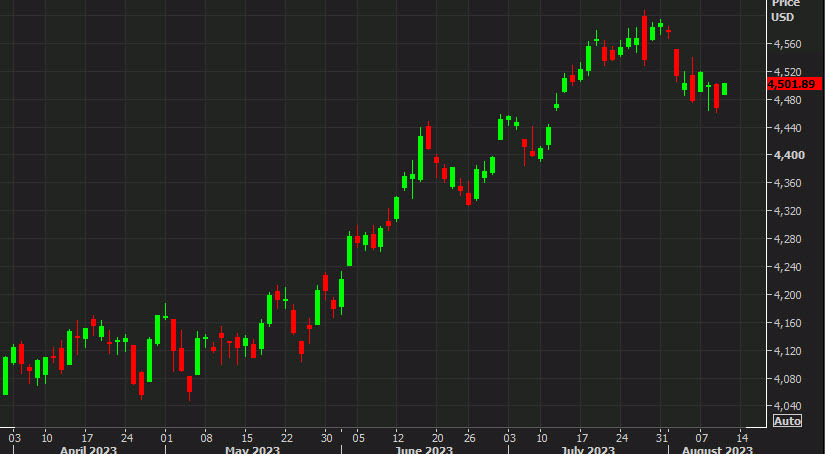Click the 01 date tick in May

166,438
